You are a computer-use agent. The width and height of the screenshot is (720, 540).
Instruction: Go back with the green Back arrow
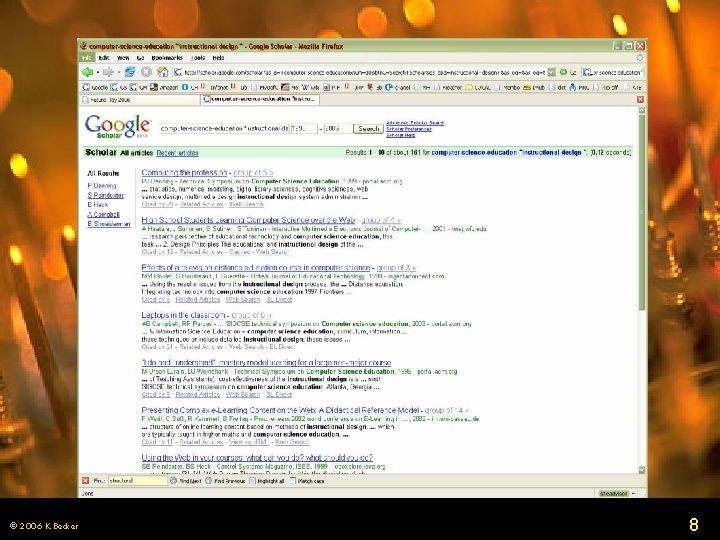pyautogui.click(x=87, y=72)
